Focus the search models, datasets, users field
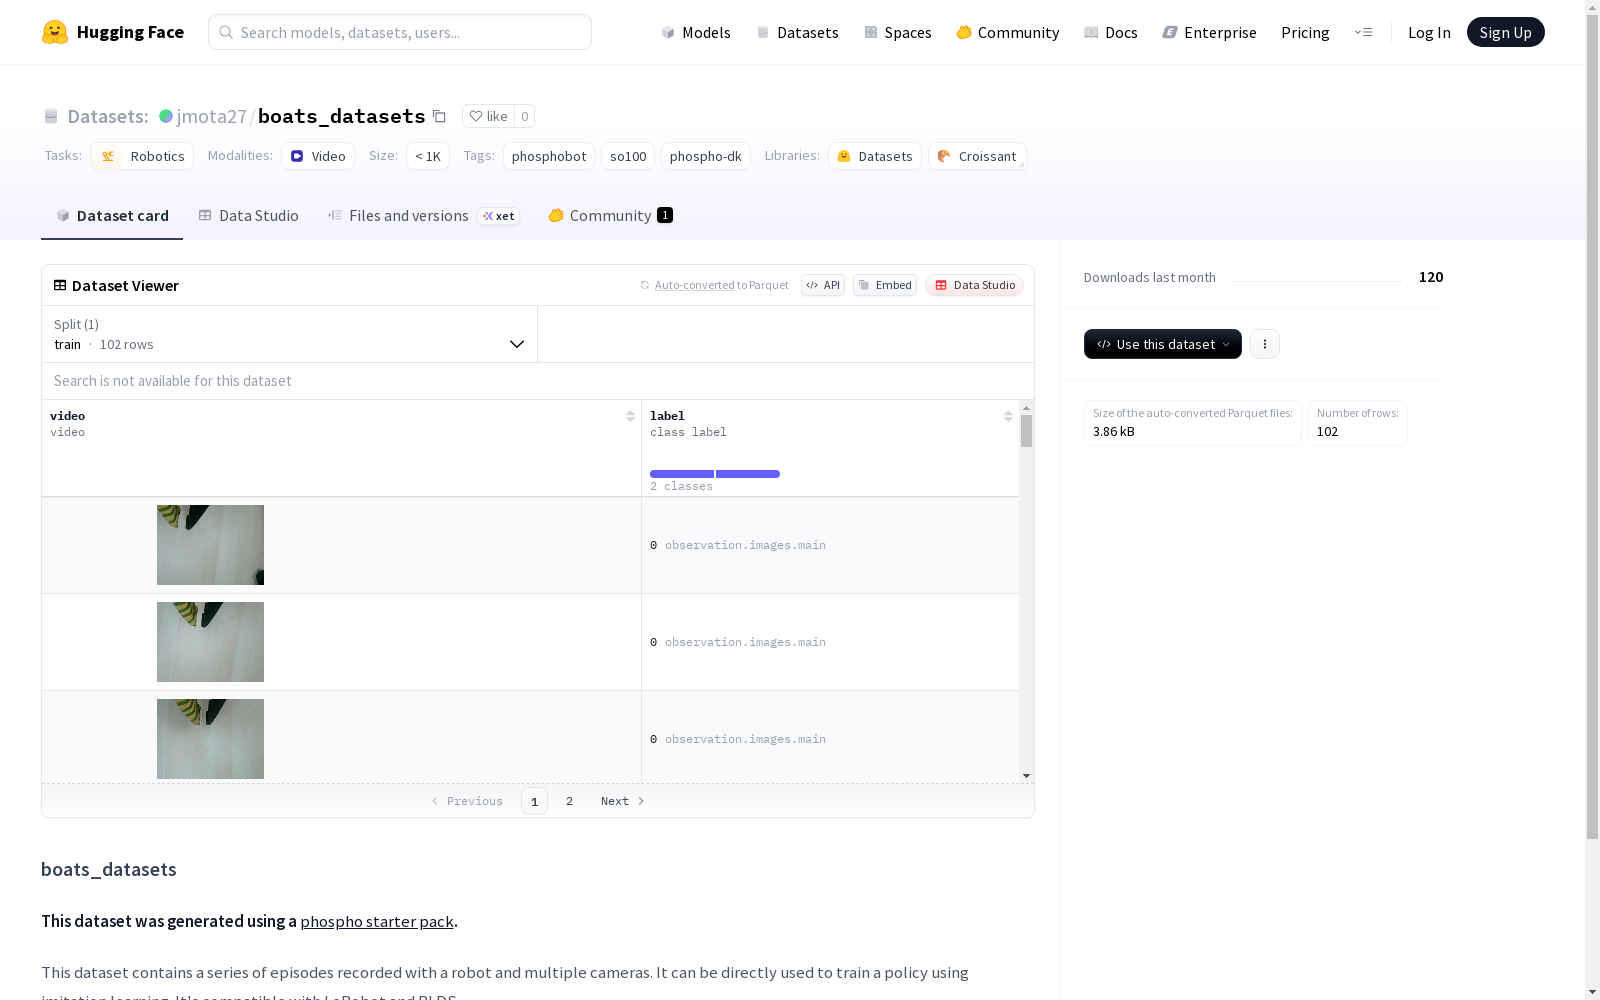The width and height of the screenshot is (1600, 1000). click(400, 32)
